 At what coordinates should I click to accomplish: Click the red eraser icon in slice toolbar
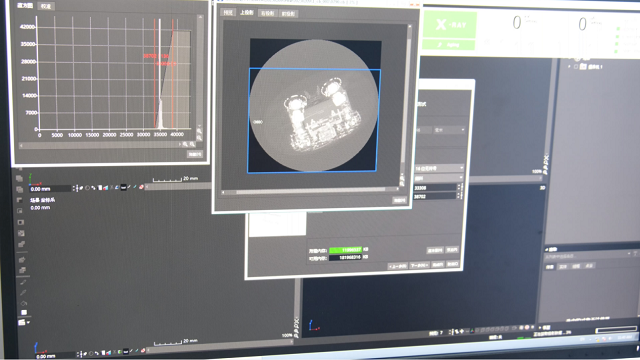pyautogui.click(x=141, y=187)
